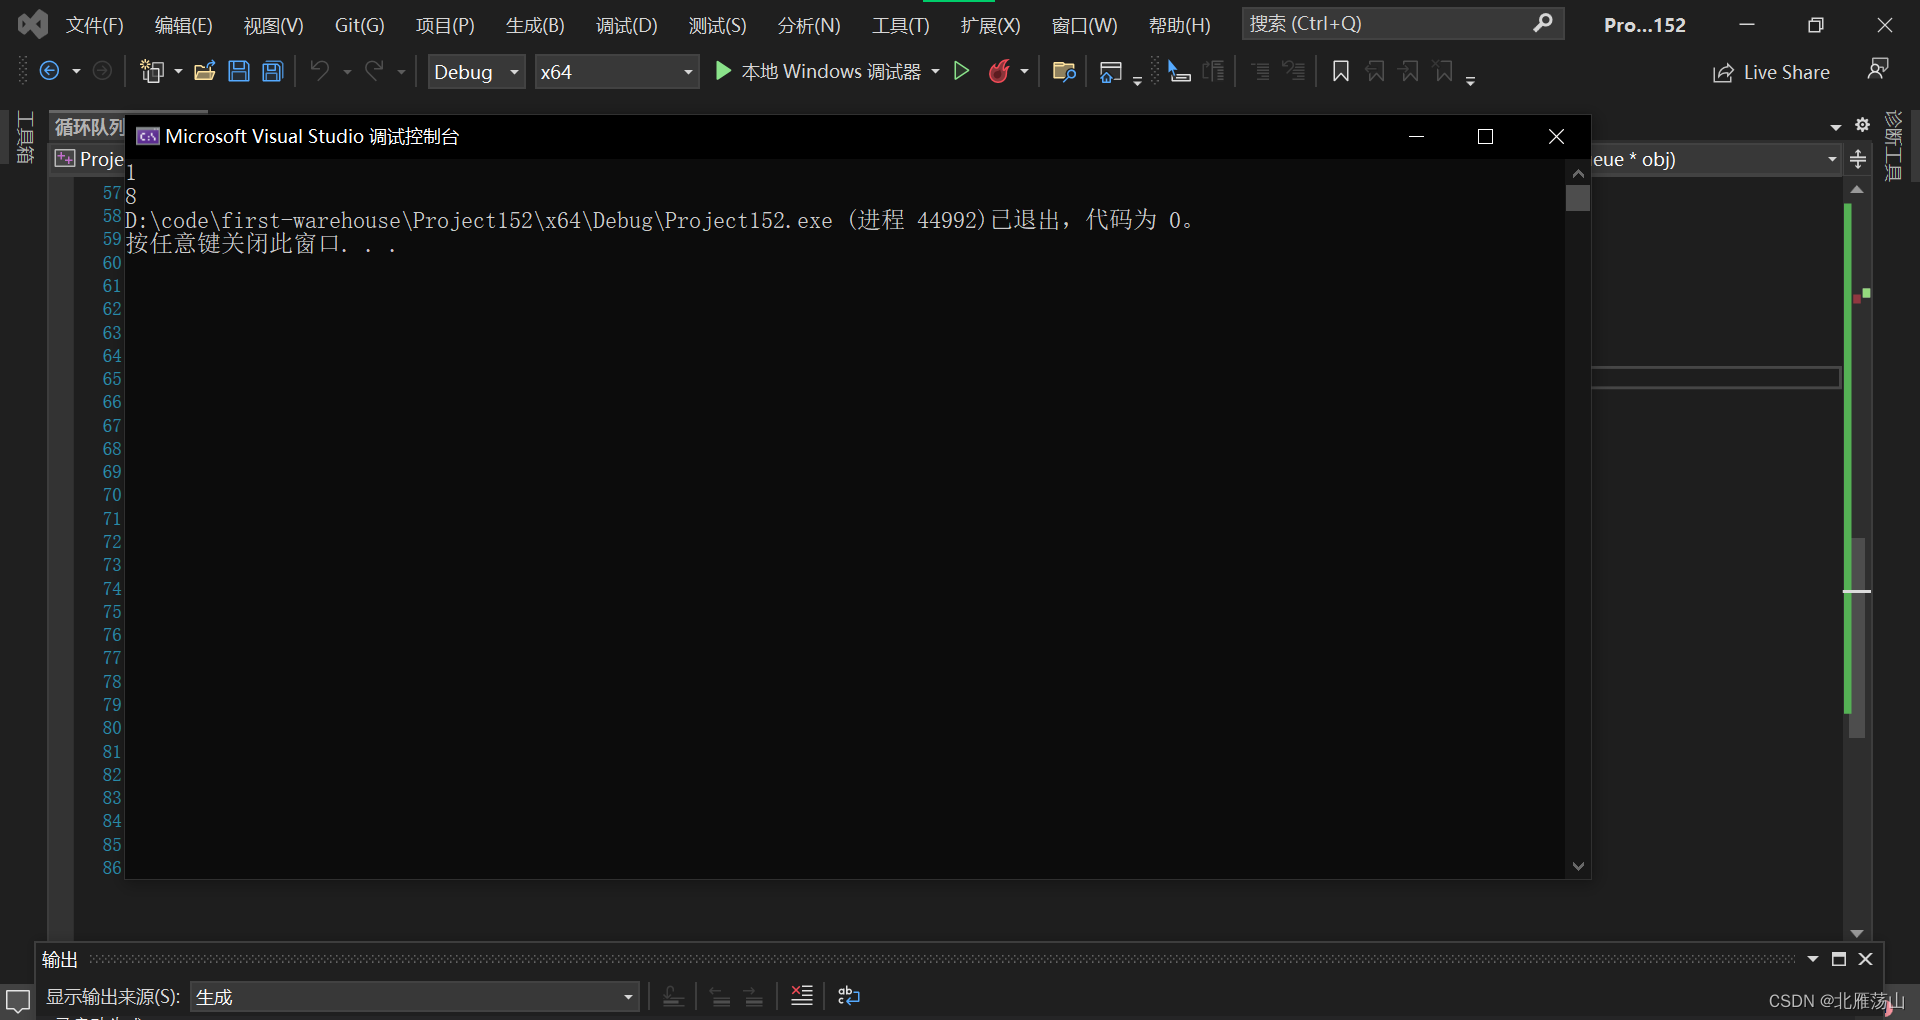Open the 帮助(H) menu
Screen dimensions: 1920x1020
coord(1179,25)
